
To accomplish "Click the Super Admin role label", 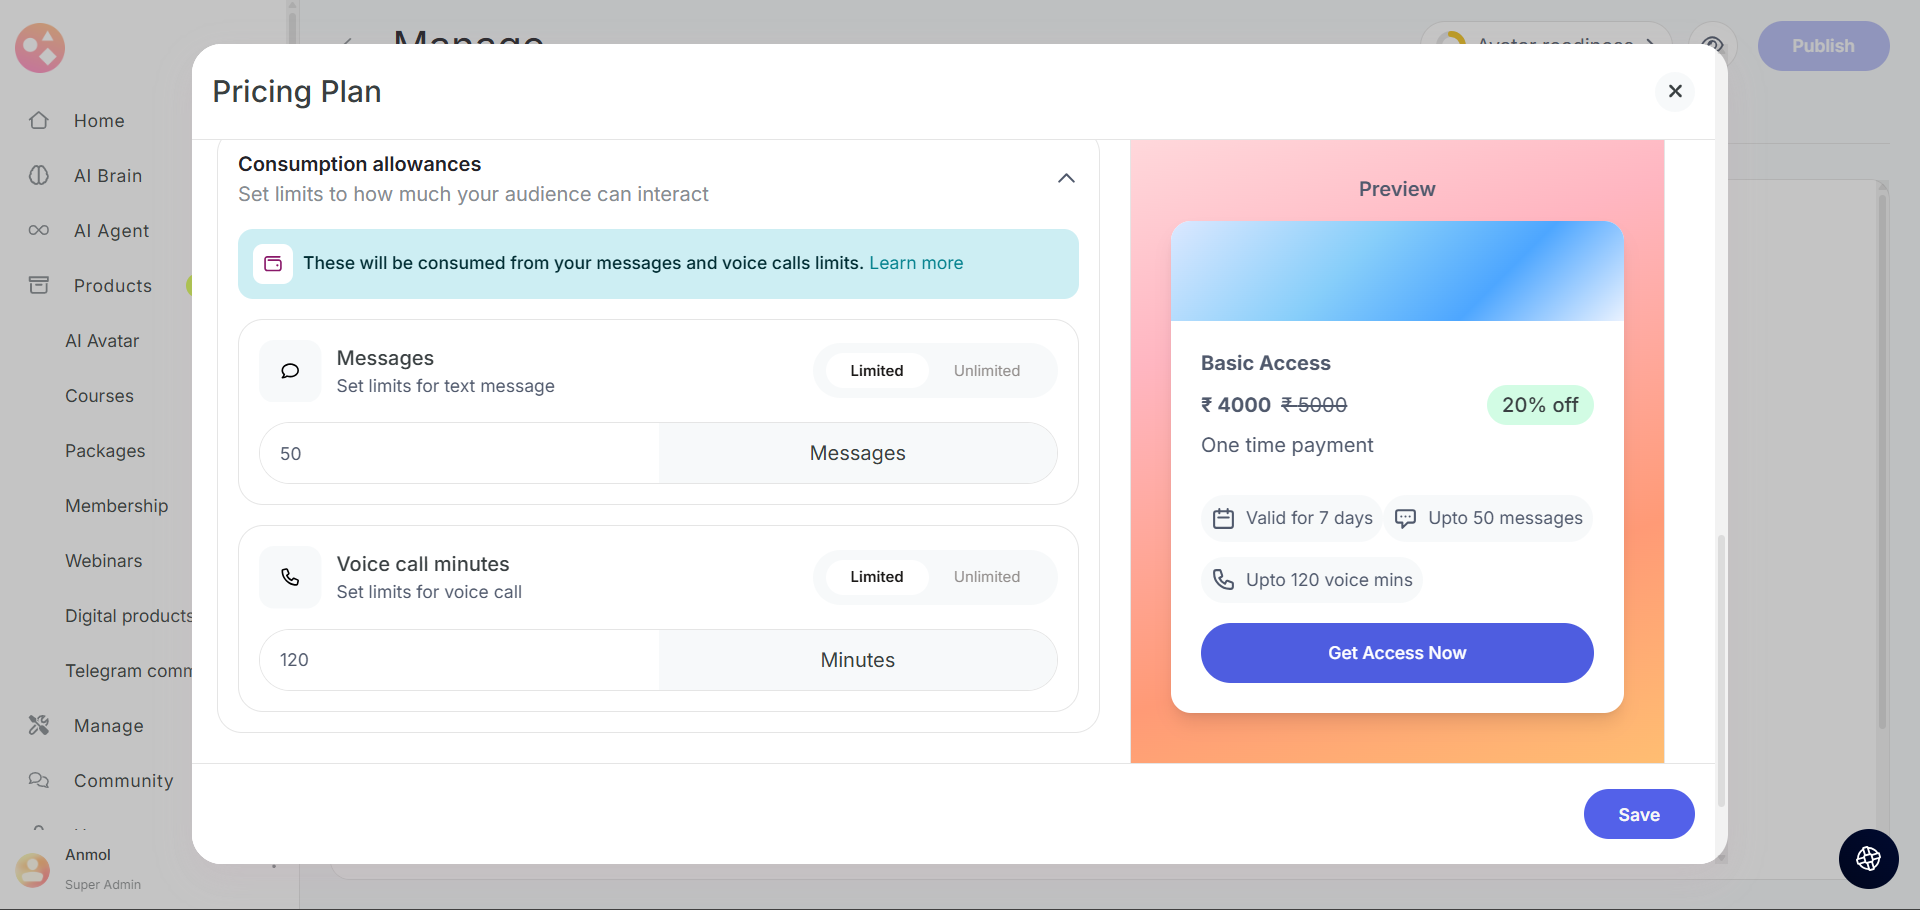I will click(103, 885).
